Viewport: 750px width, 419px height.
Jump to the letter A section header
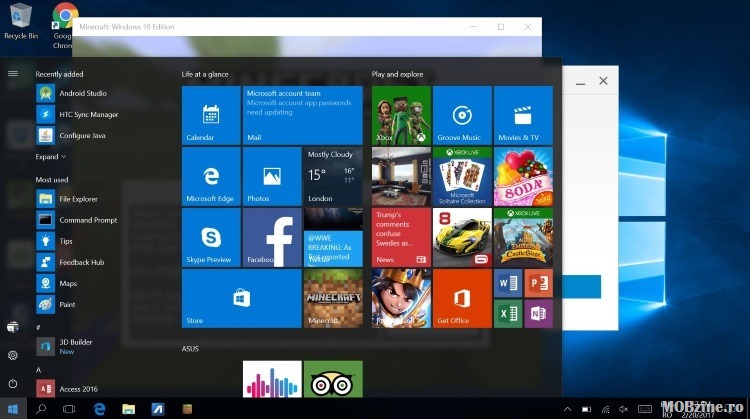click(39, 370)
